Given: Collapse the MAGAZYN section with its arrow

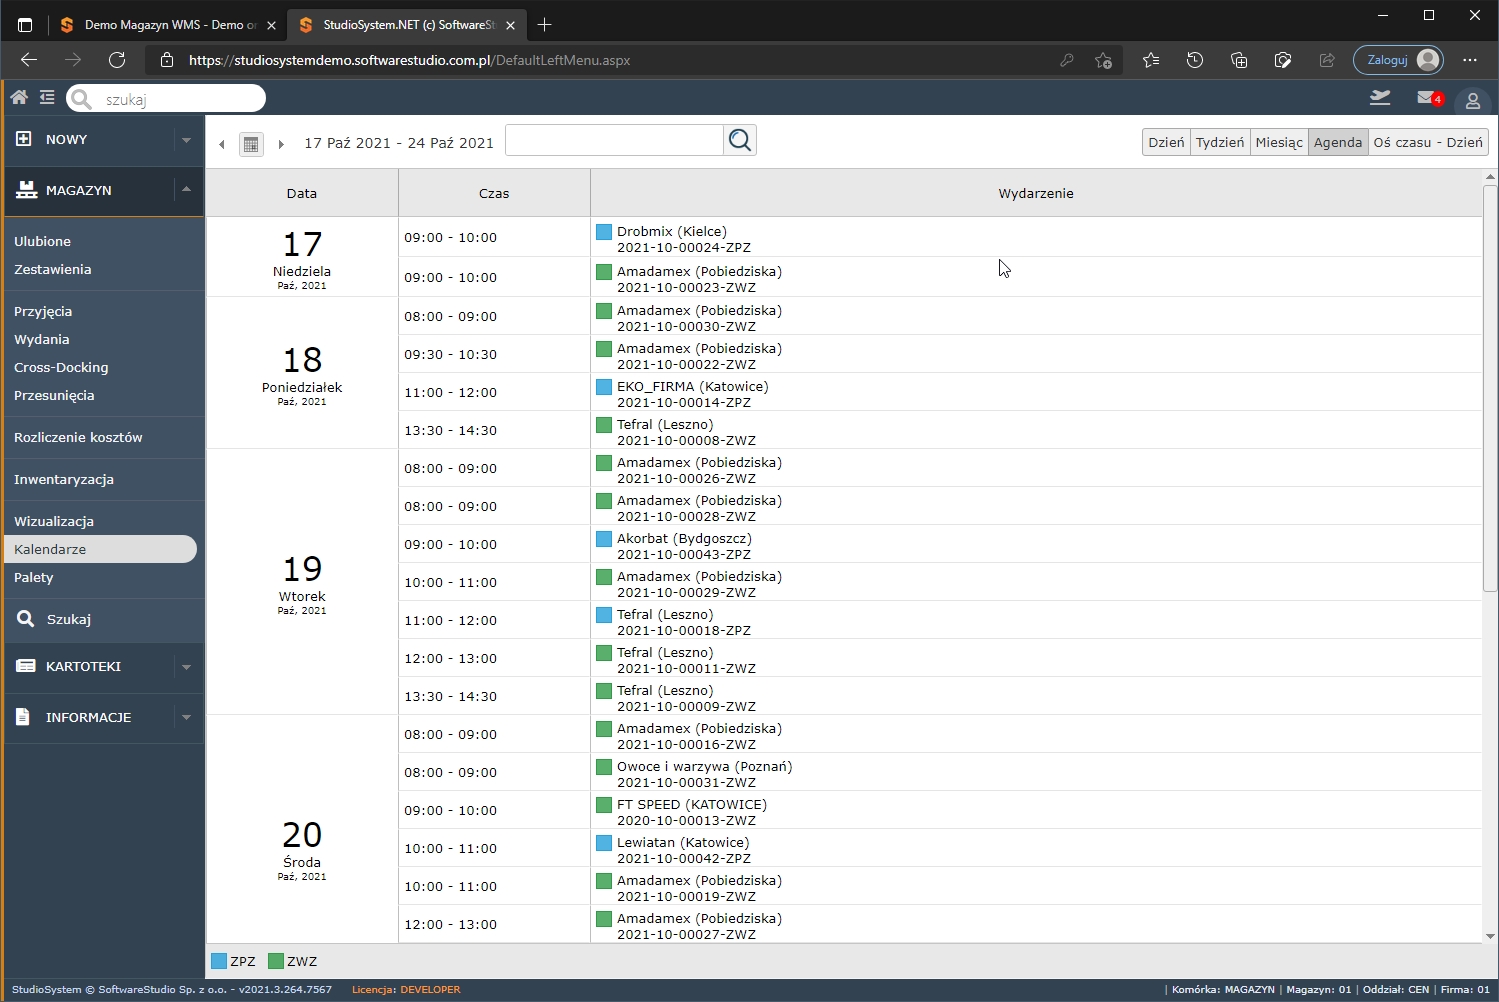Looking at the screenshot, I should pos(186,189).
